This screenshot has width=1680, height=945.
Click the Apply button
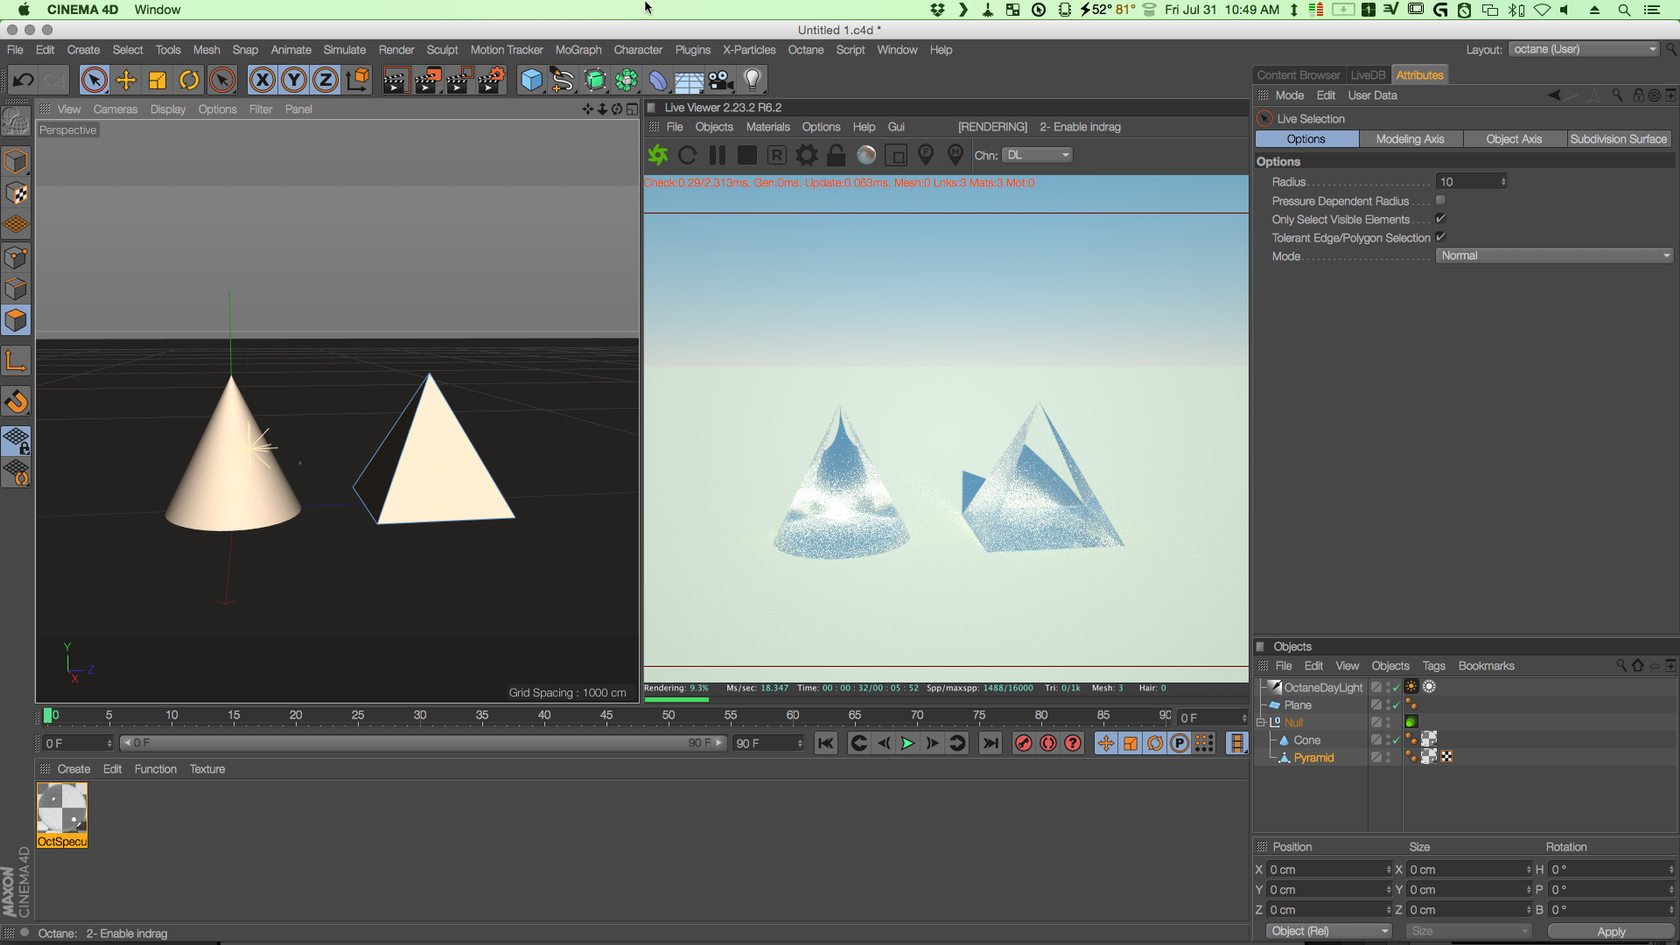pos(1611,931)
